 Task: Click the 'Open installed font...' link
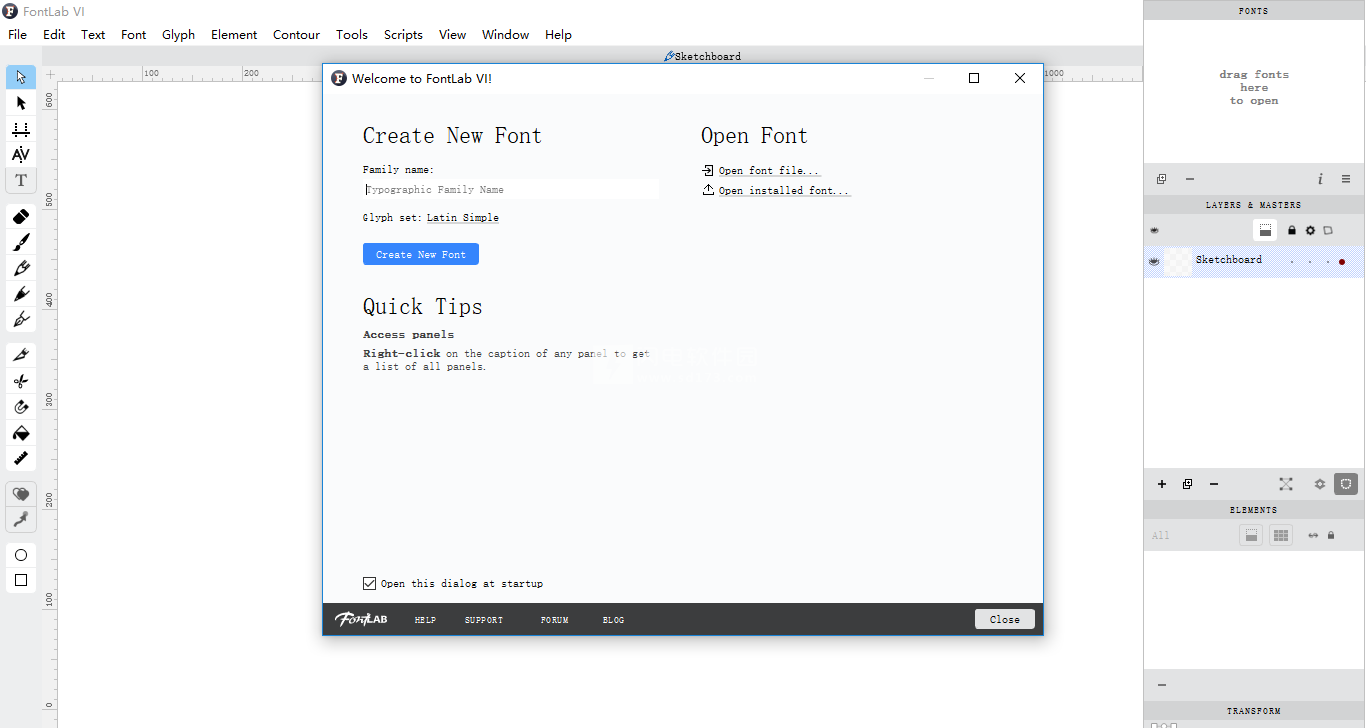(784, 191)
